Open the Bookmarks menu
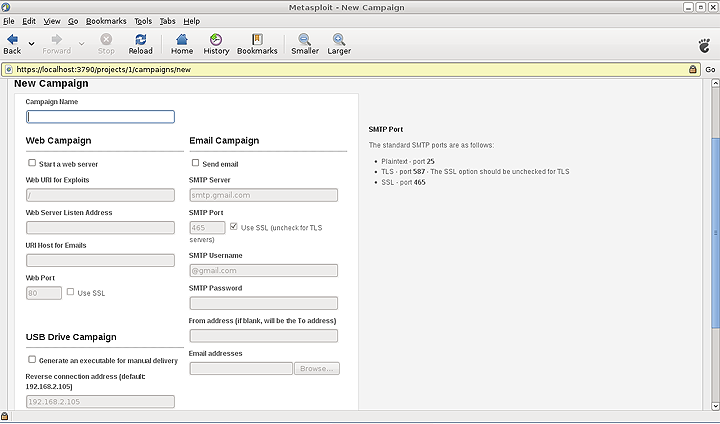The height and width of the screenshot is (424, 720). pyautogui.click(x=106, y=21)
